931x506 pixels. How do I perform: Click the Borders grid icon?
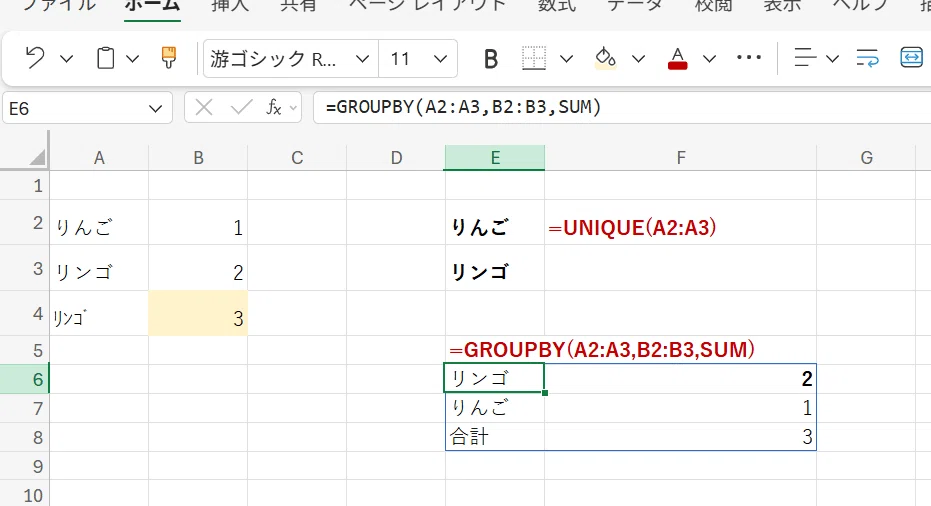534,58
